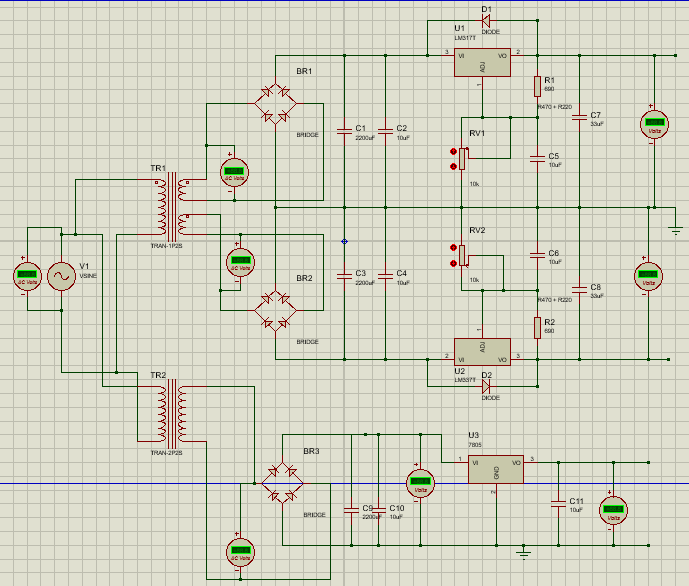Select capacitor C2 10uF
Image resolution: width=689 pixels, height=586 pixels.
385,131
